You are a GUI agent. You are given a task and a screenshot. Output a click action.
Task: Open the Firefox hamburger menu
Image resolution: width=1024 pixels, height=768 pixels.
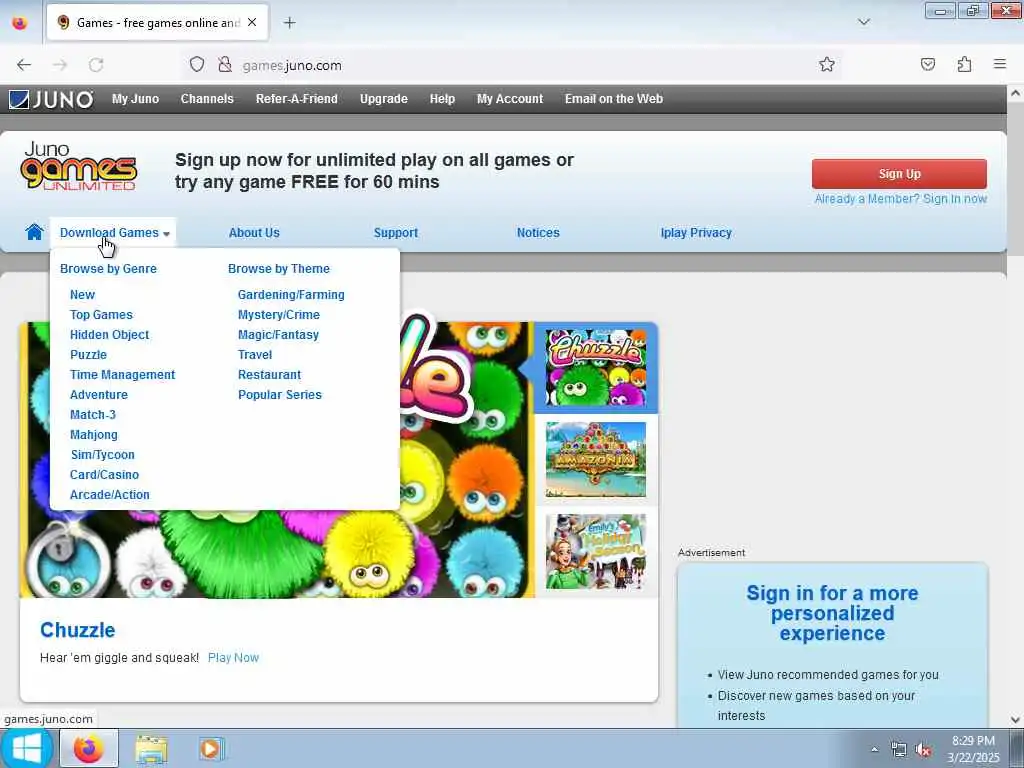pos(1000,64)
